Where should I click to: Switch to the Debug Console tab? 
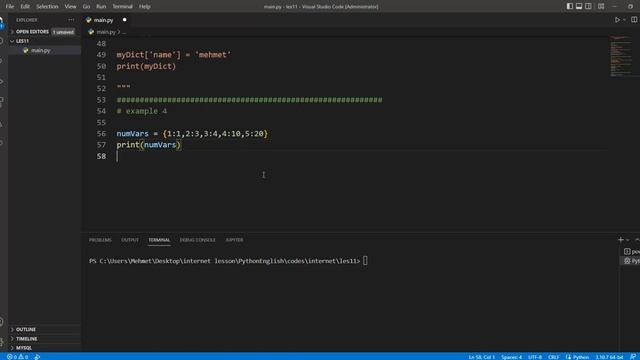pos(198,240)
